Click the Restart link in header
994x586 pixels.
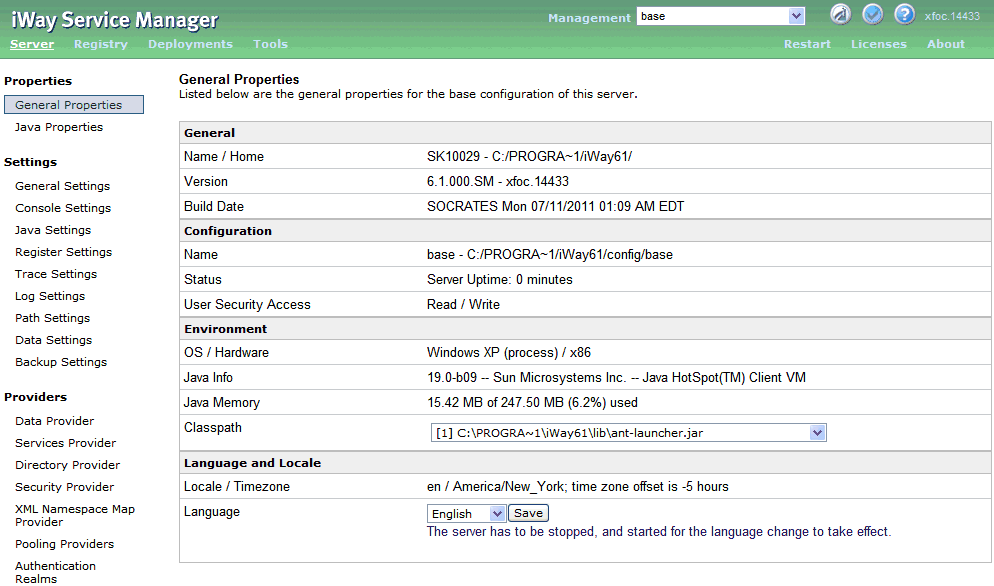(x=807, y=44)
